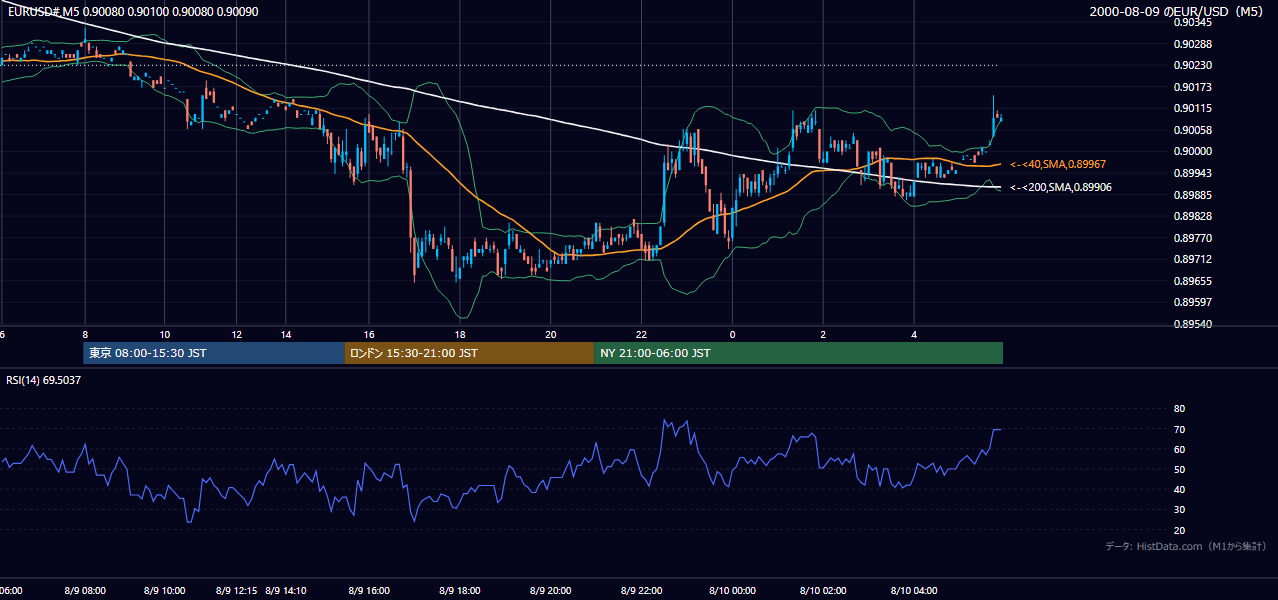Click RSI axis level 30
The image size is (1278, 600).
(x=1179, y=510)
